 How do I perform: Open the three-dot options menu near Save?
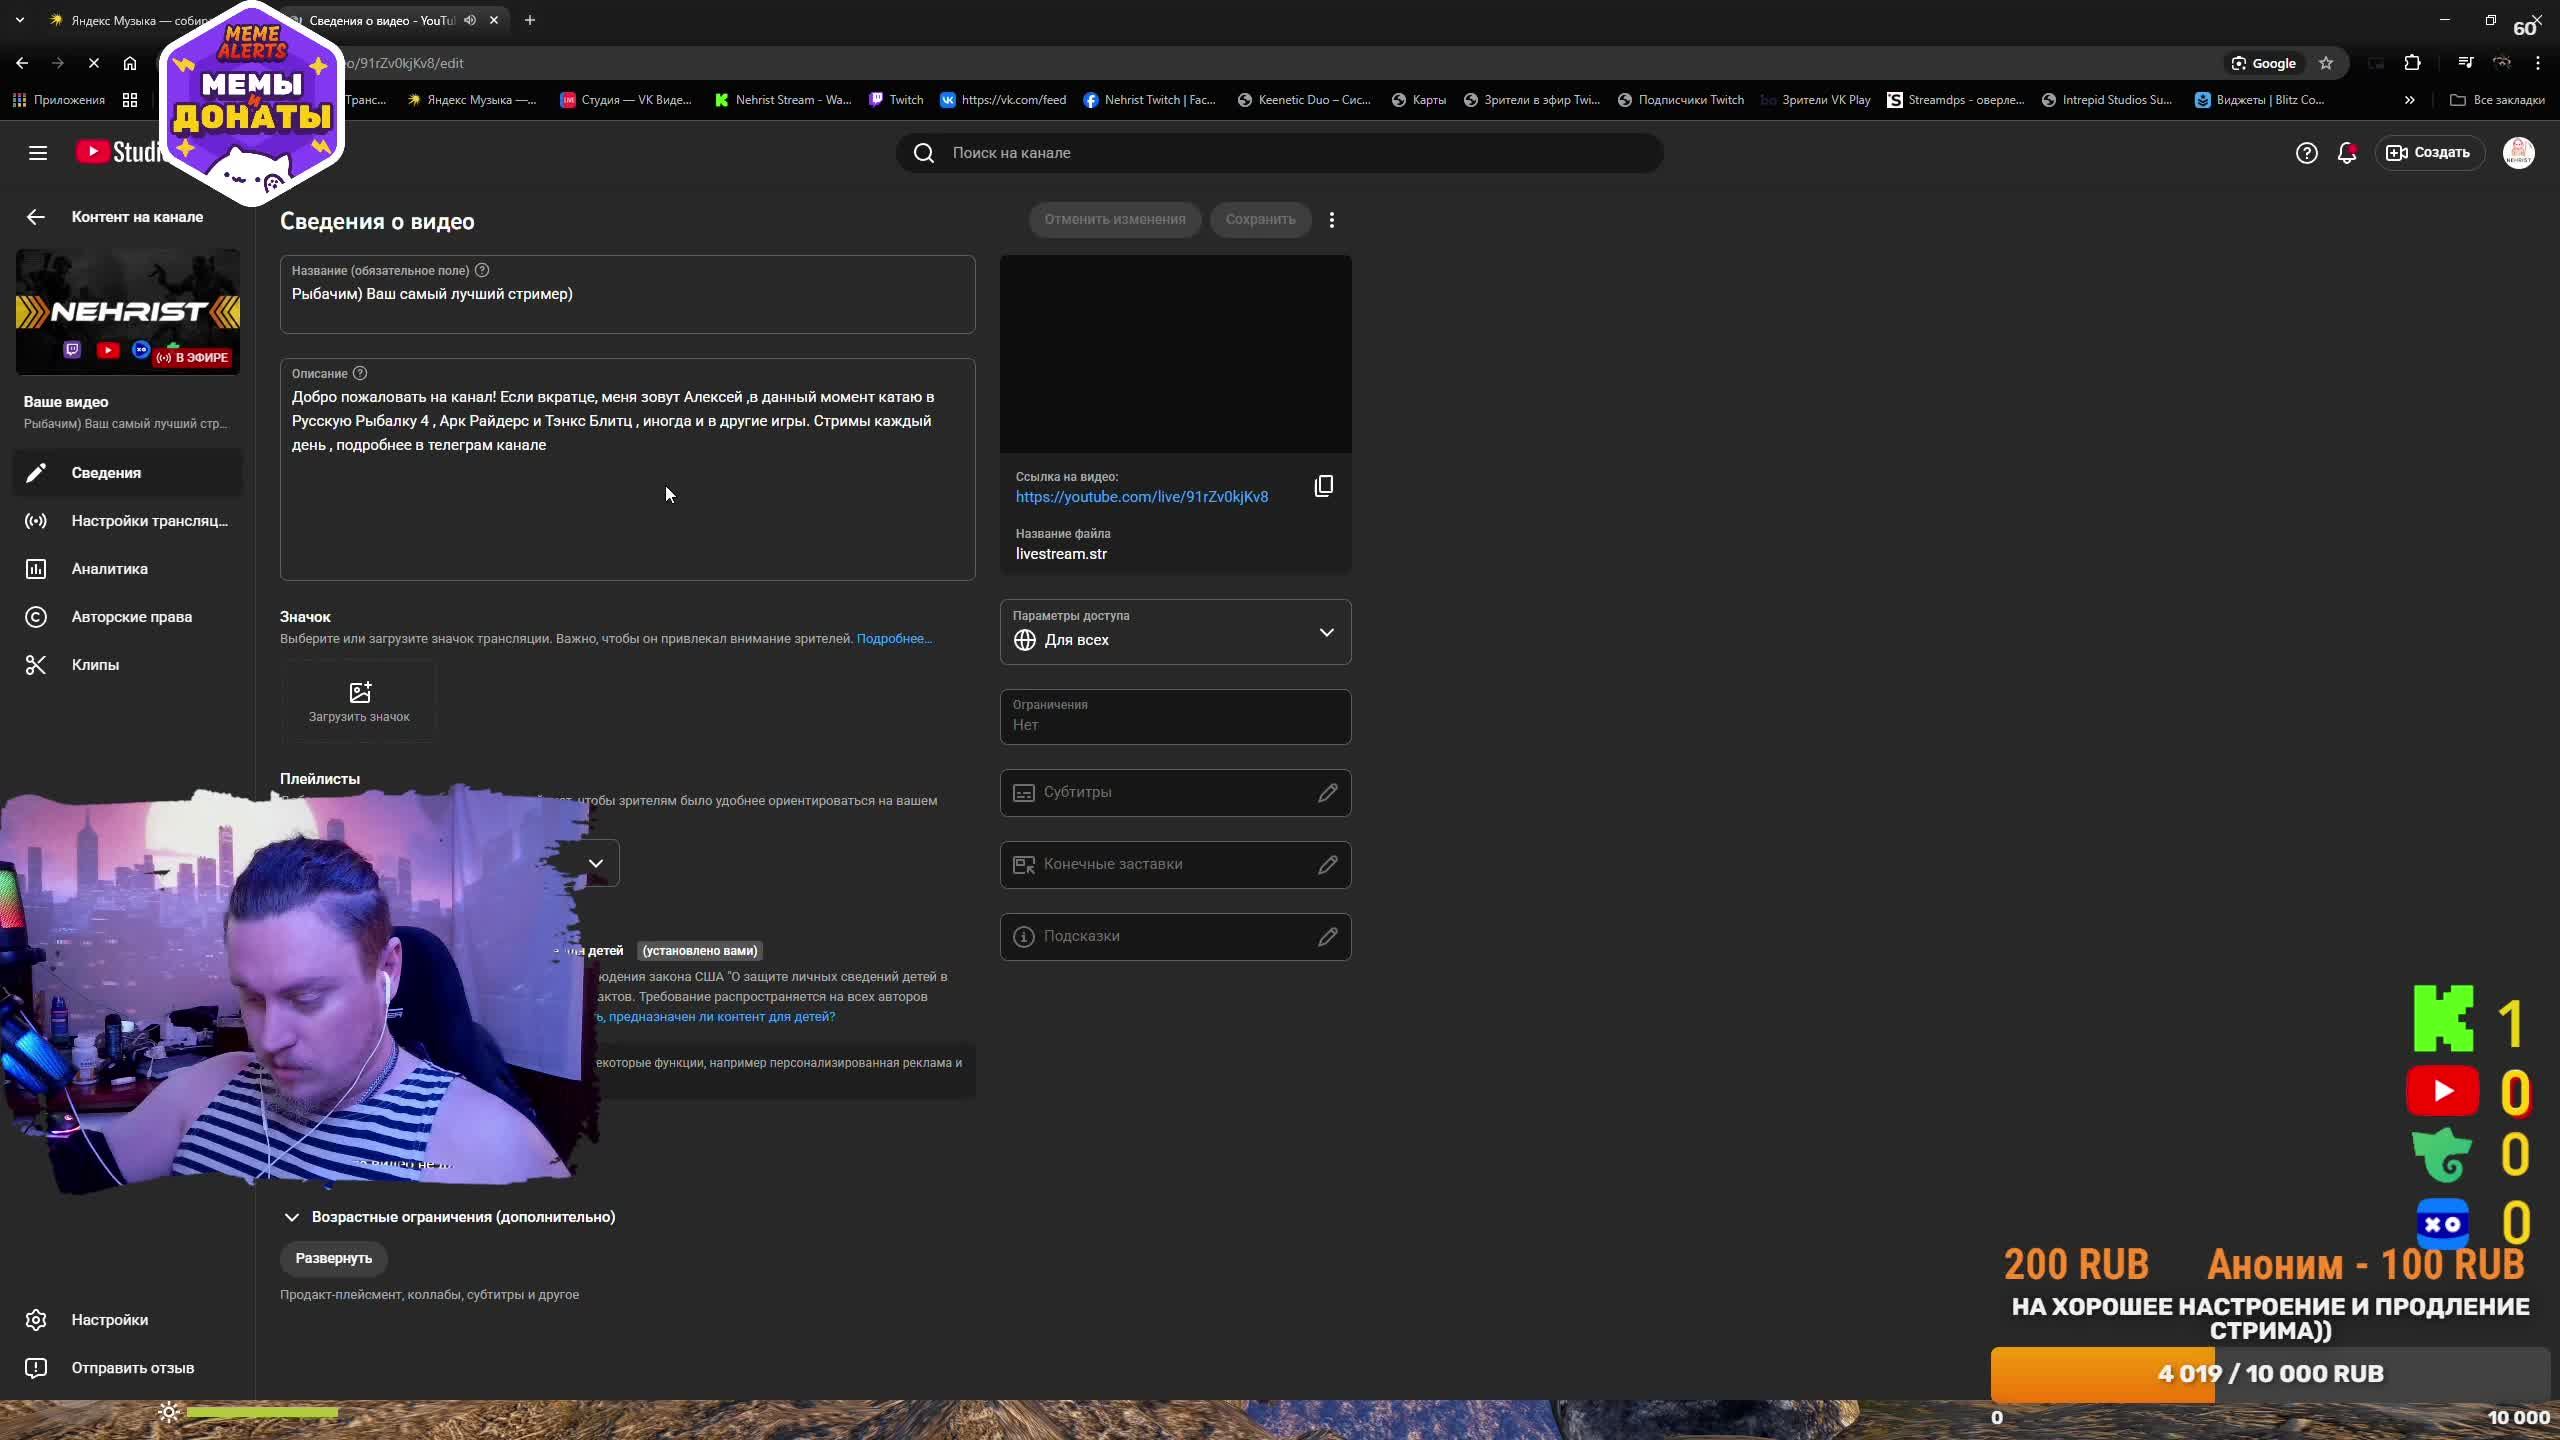click(x=1331, y=220)
